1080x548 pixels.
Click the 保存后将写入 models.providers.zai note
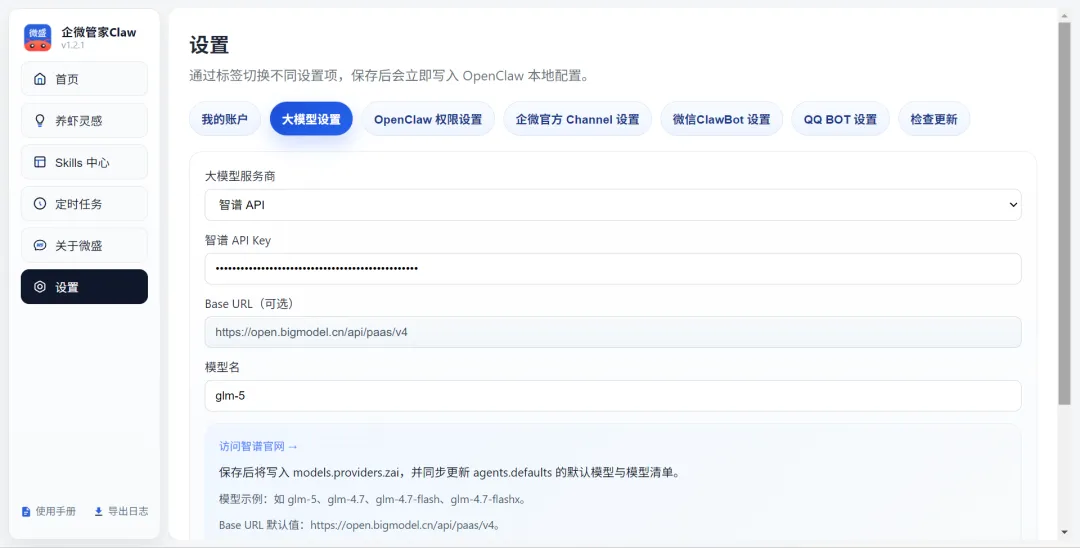click(x=449, y=473)
